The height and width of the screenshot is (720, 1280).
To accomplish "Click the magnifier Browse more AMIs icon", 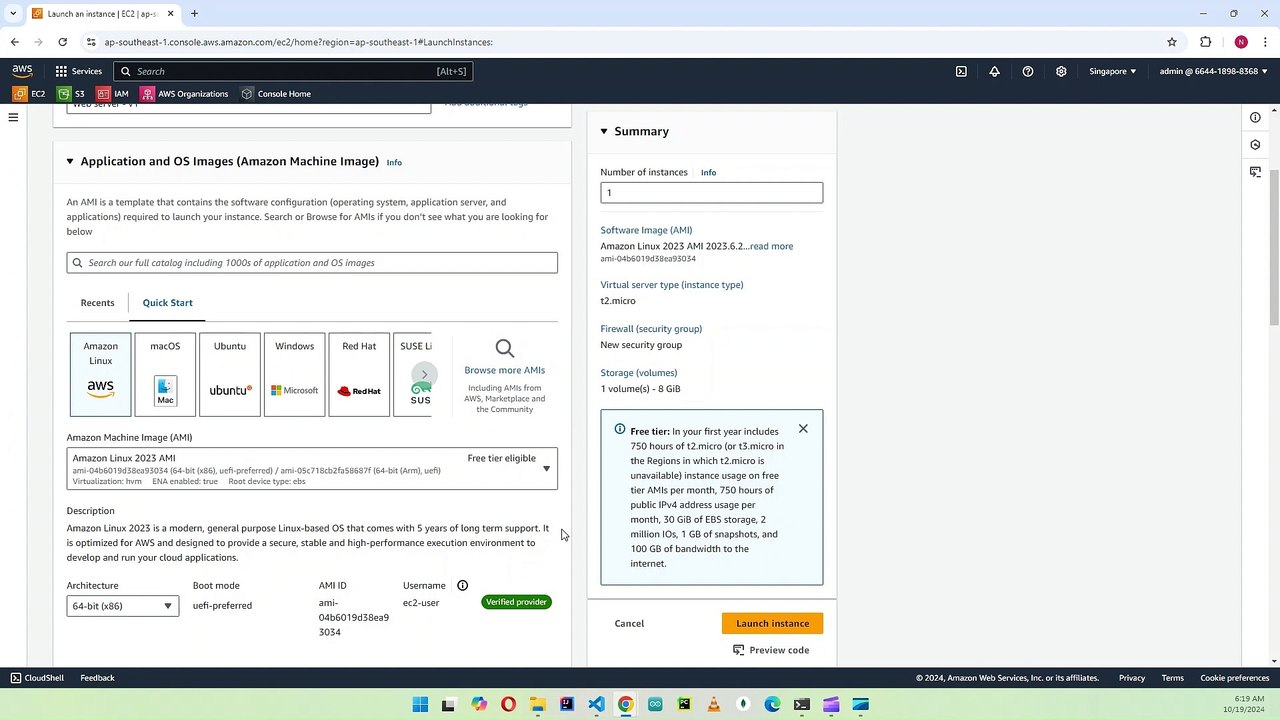I will click(x=505, y=348).
